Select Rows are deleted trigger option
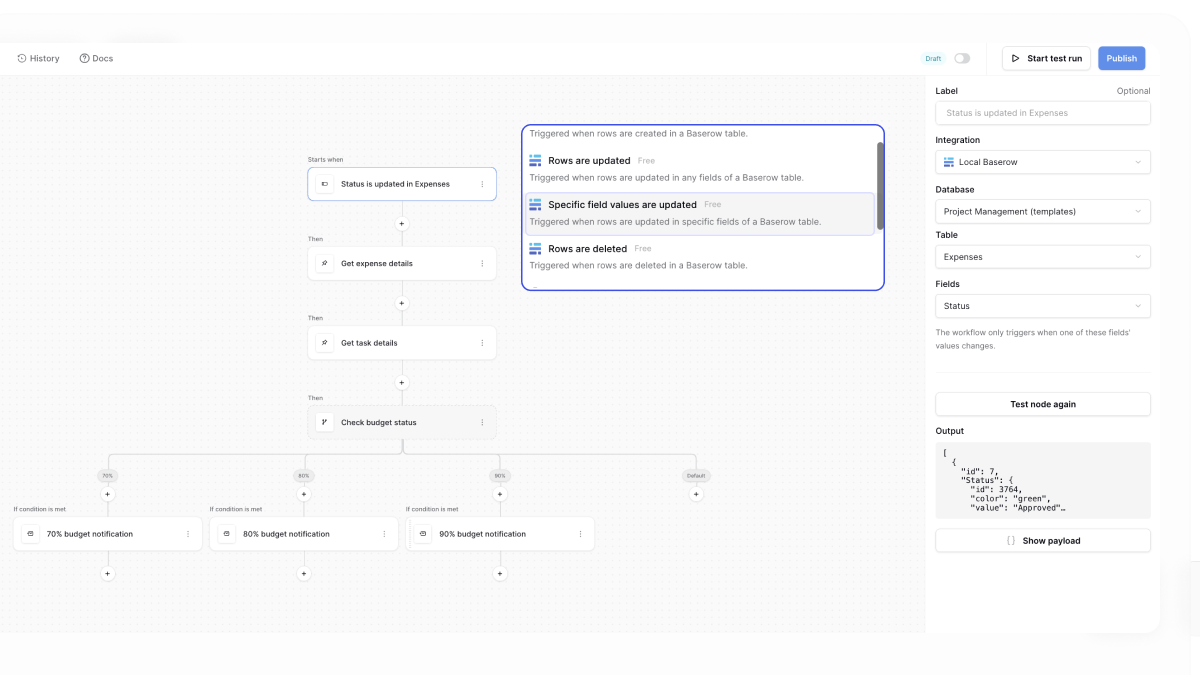 699,257
